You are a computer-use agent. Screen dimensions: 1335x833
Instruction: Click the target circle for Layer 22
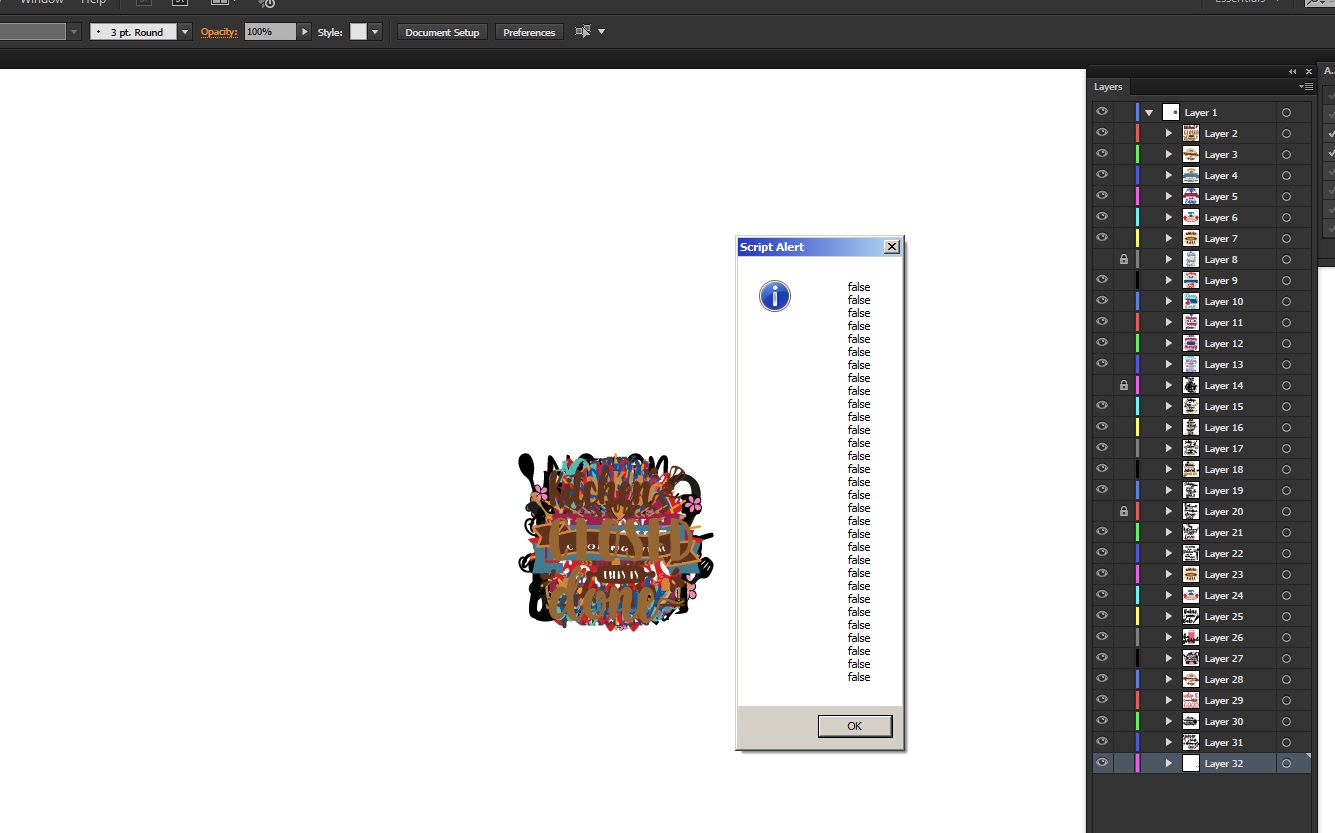[x=1286, y=554]
